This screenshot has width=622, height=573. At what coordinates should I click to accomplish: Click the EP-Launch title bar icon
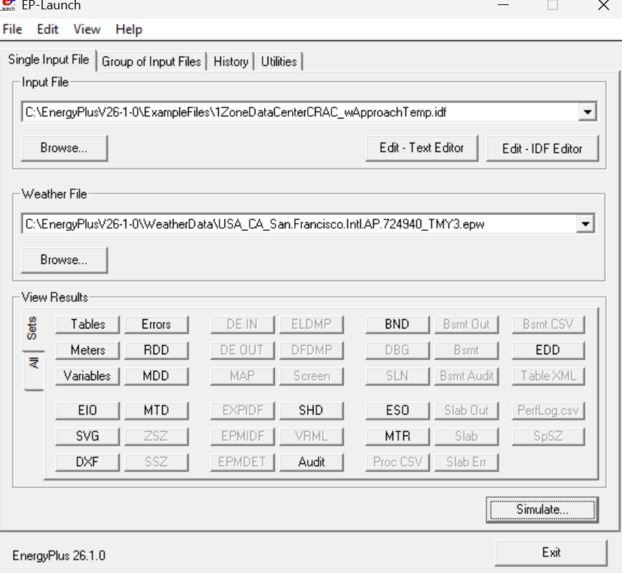point(8,5)
